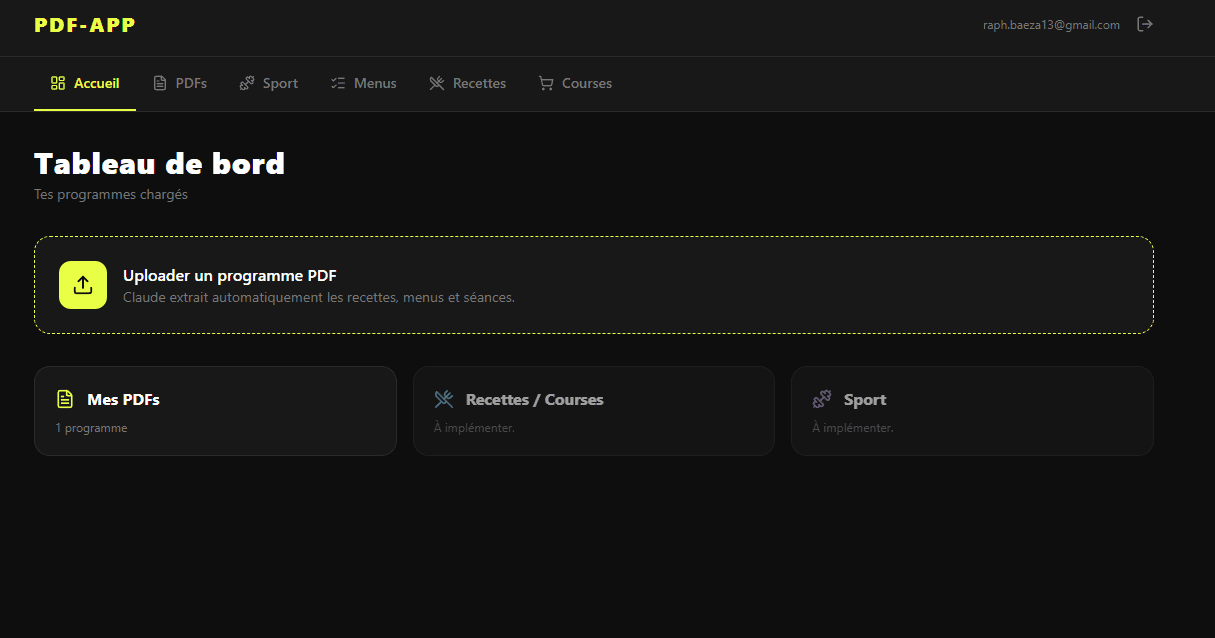Viewport: 1215px width, 638px height.
Task: Click the email raph.baeza13@gmail.com
Action: (1051, 25)
